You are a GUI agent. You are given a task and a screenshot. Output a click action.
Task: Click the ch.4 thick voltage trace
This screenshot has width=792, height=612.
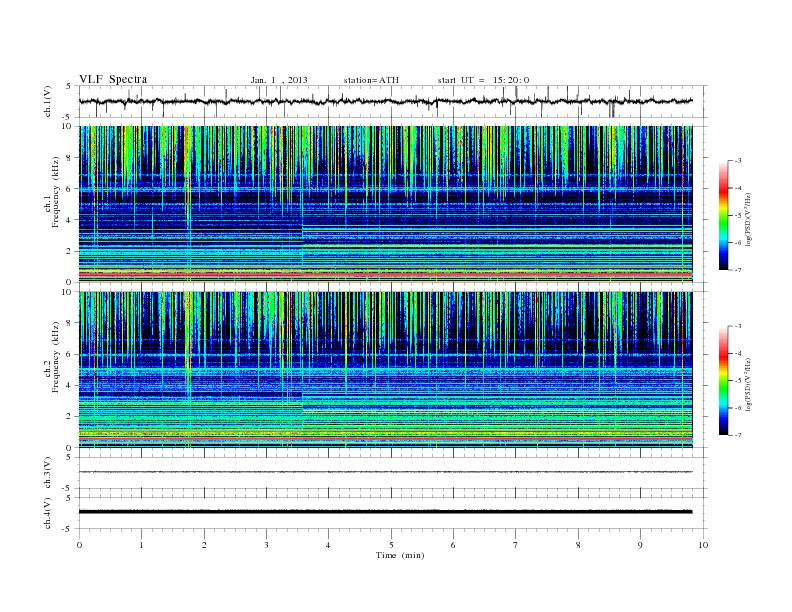point(385,512)
